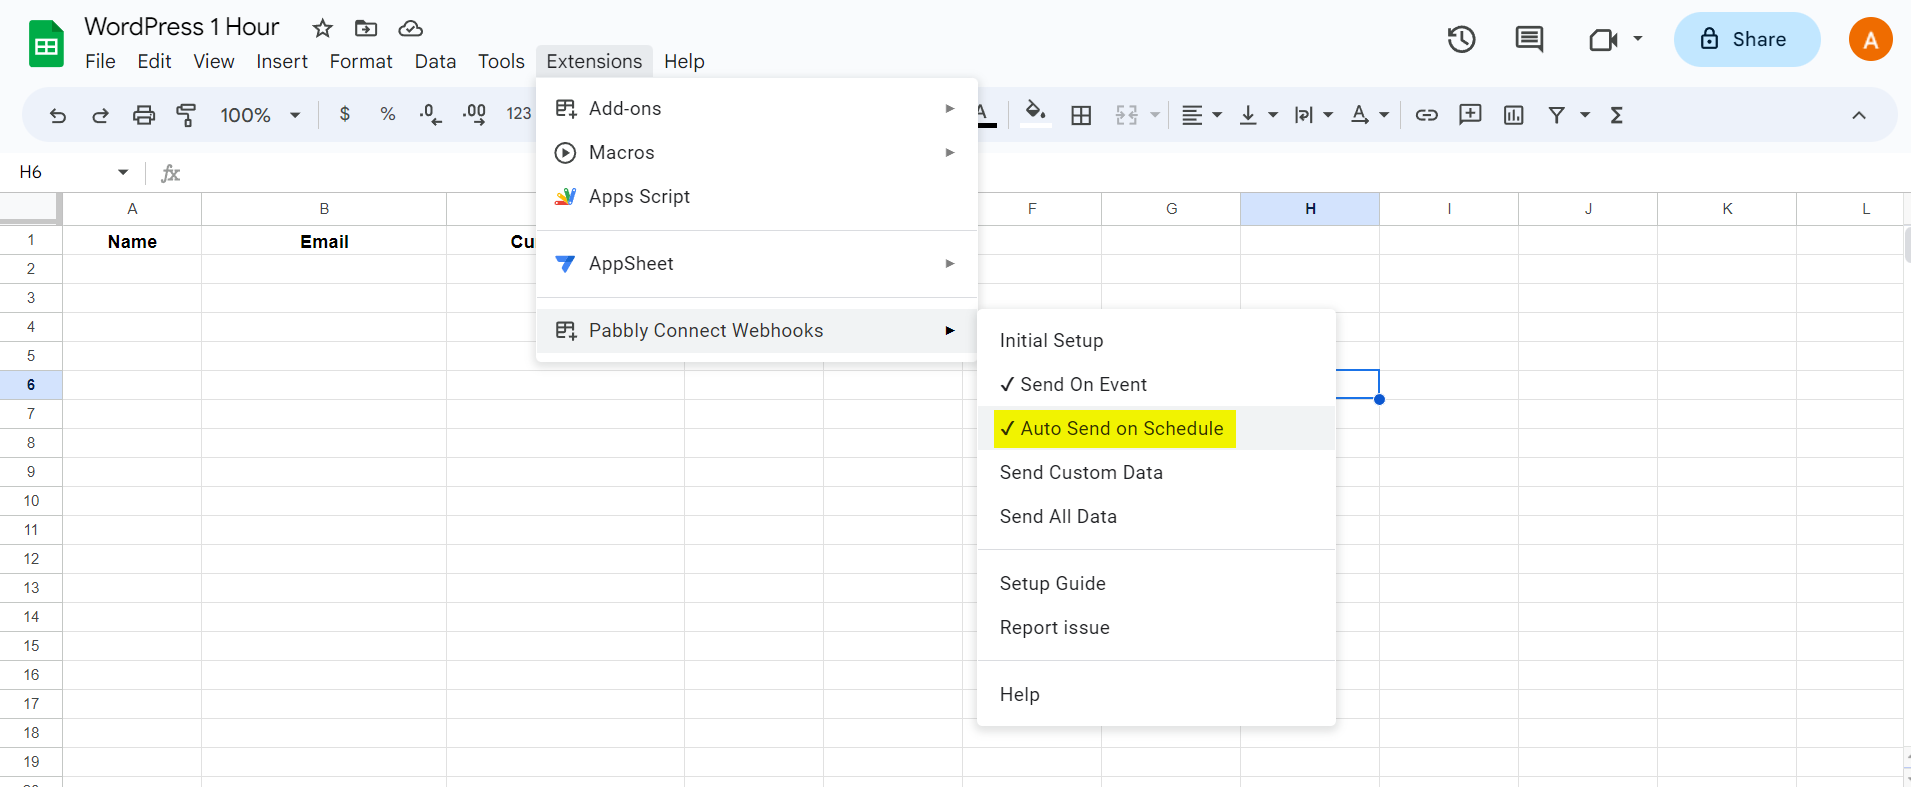Expand the Macros submenu
Viewport: 1911px width, 787px height.
tap(756, 152)
